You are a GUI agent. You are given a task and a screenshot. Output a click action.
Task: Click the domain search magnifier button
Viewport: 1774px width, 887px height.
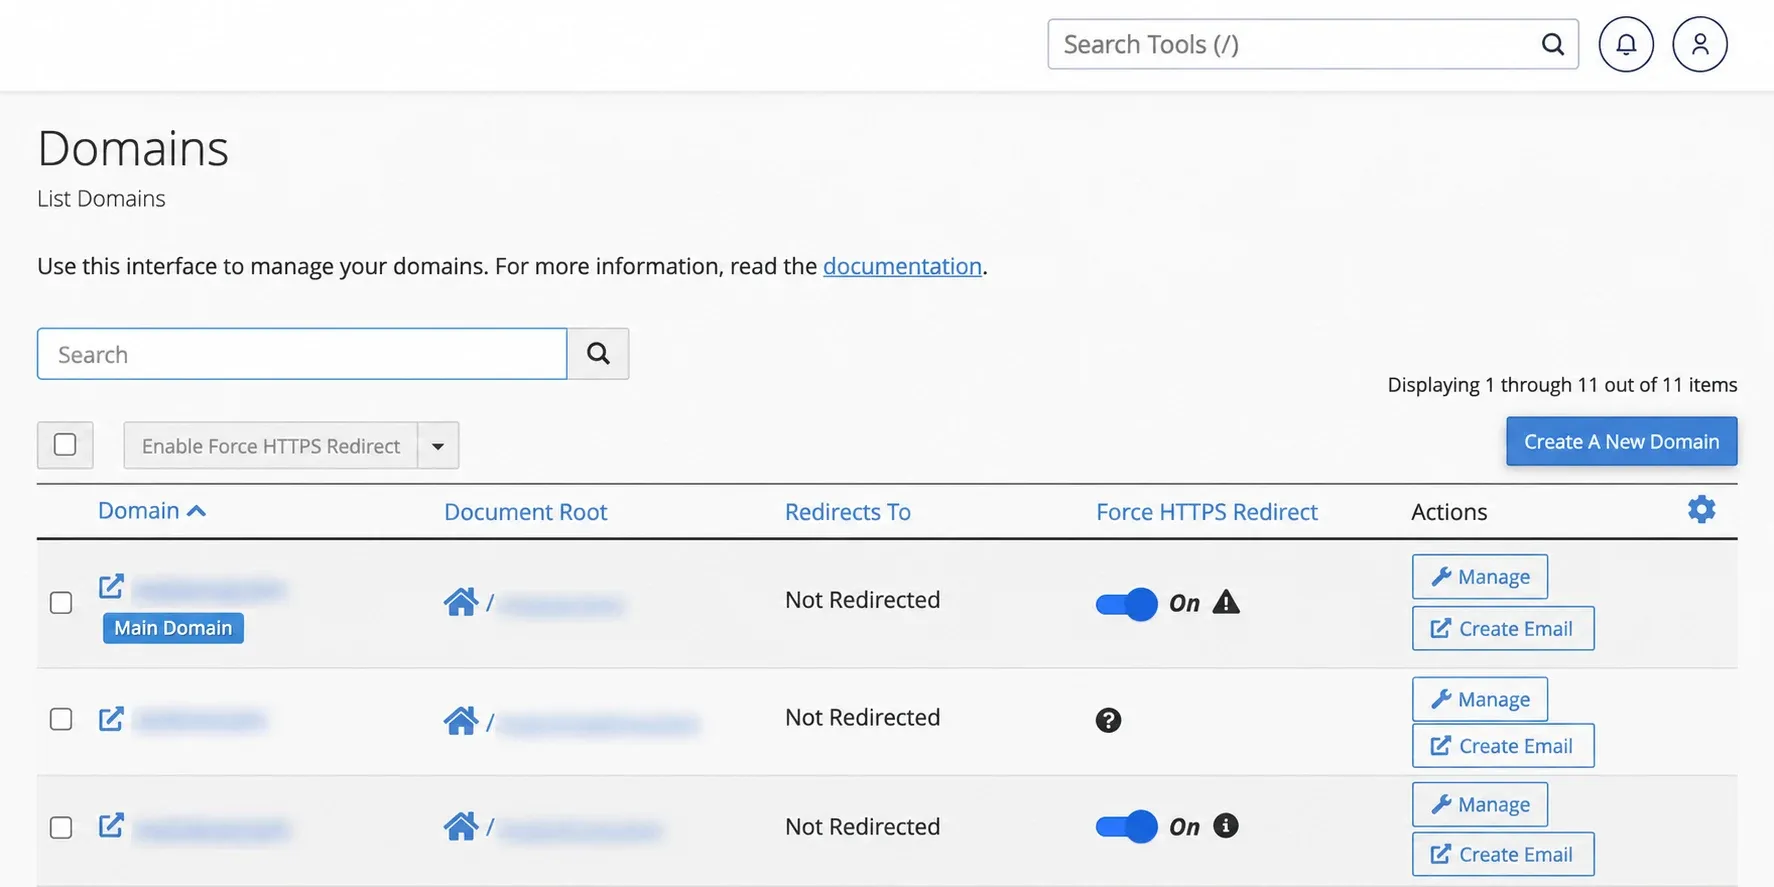pyautogui.click(x=598, y=354)
